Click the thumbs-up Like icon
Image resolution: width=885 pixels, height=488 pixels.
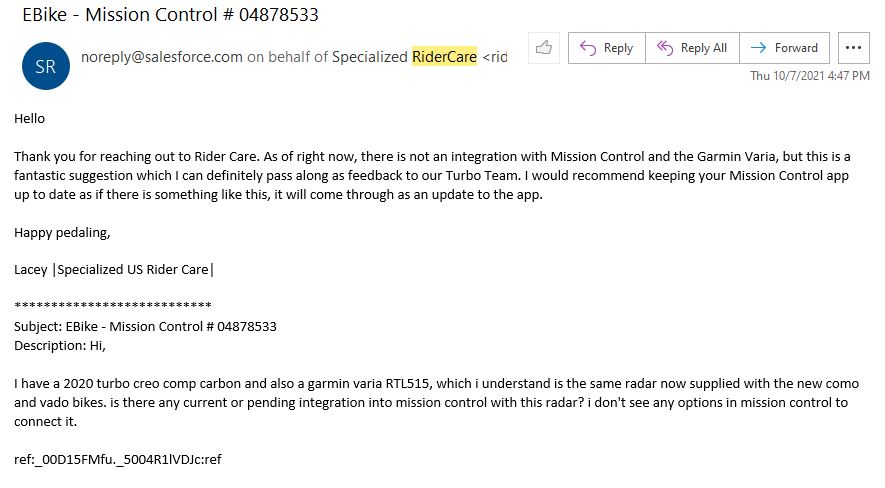click(x=544, y=47)
